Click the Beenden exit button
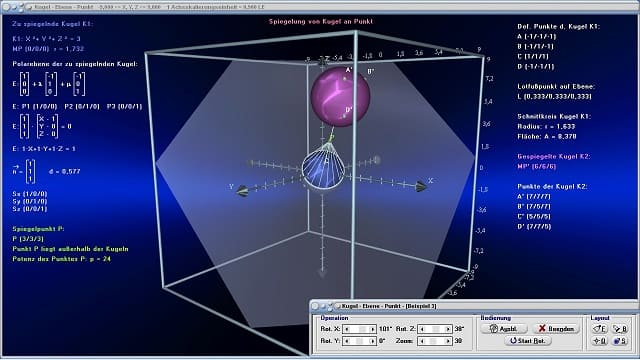The width and height of the screenshot is (640, 360). pos(556,329)
